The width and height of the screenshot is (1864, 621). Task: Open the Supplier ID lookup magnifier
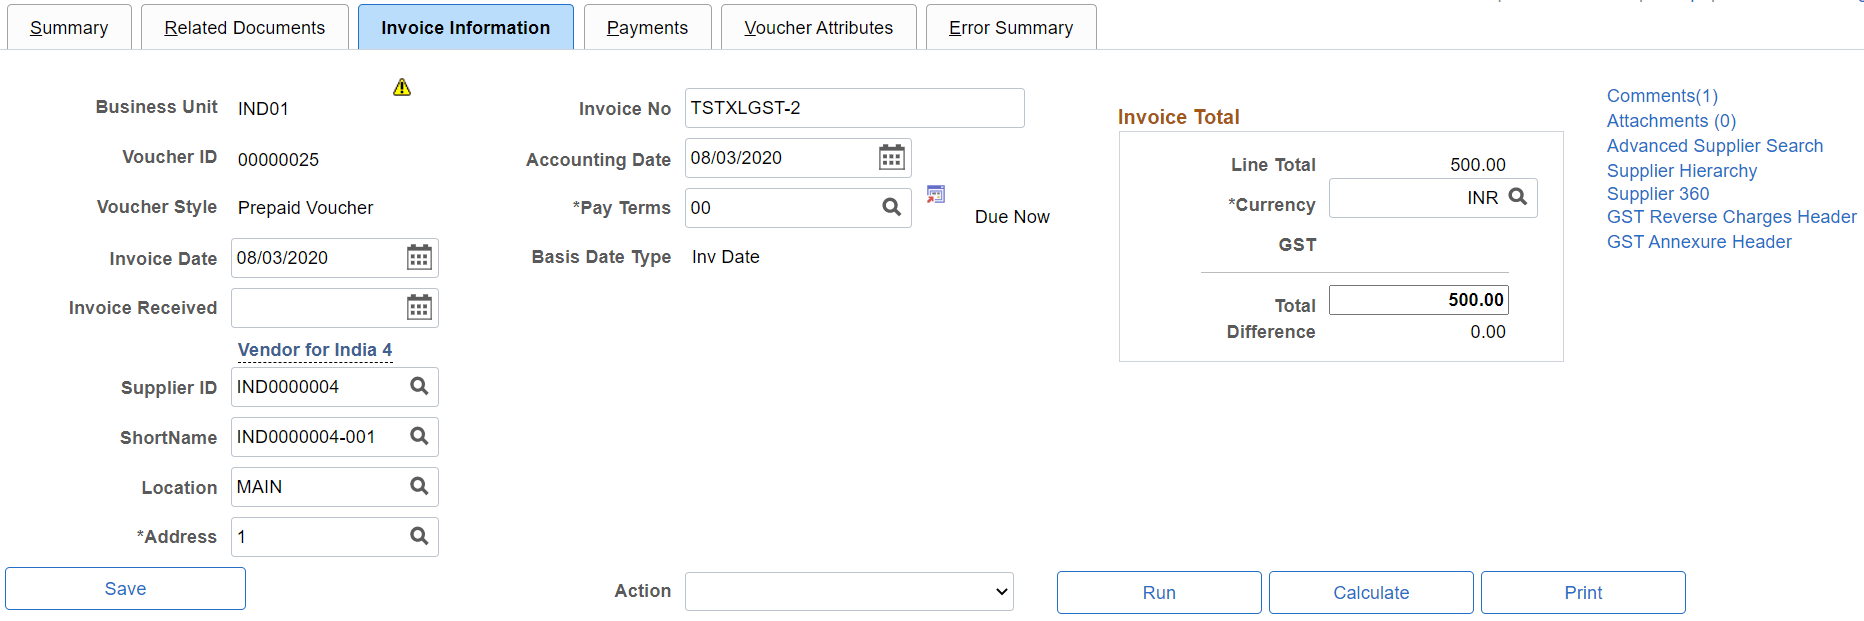(x=418, y=386)
